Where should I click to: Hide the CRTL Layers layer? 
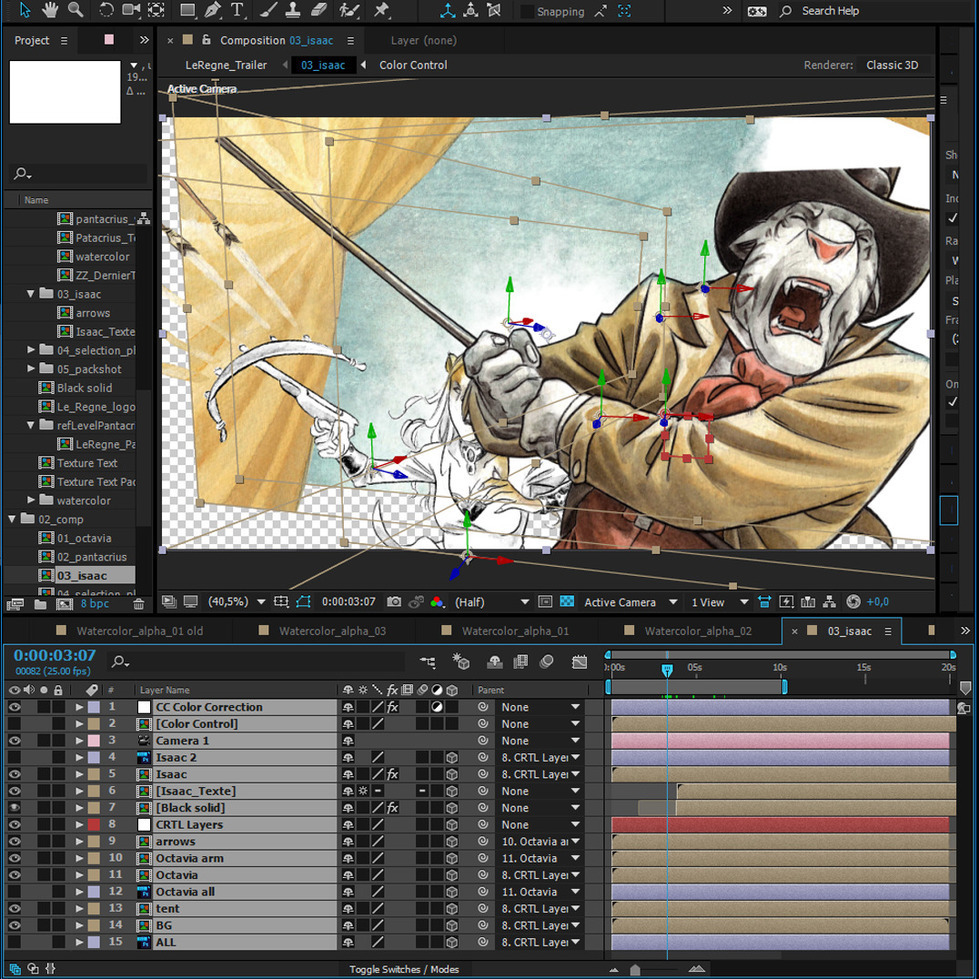point(14,825)
